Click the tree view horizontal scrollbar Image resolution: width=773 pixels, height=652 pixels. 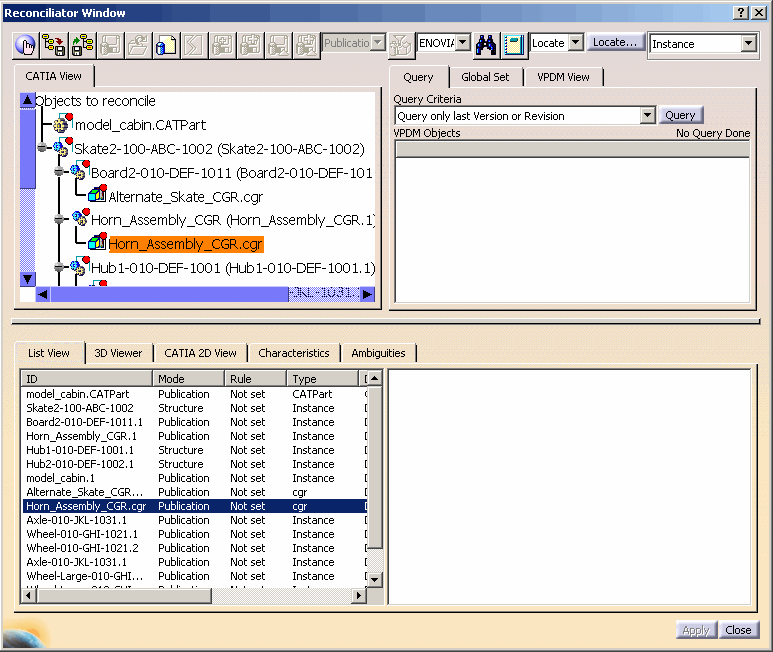170,294
